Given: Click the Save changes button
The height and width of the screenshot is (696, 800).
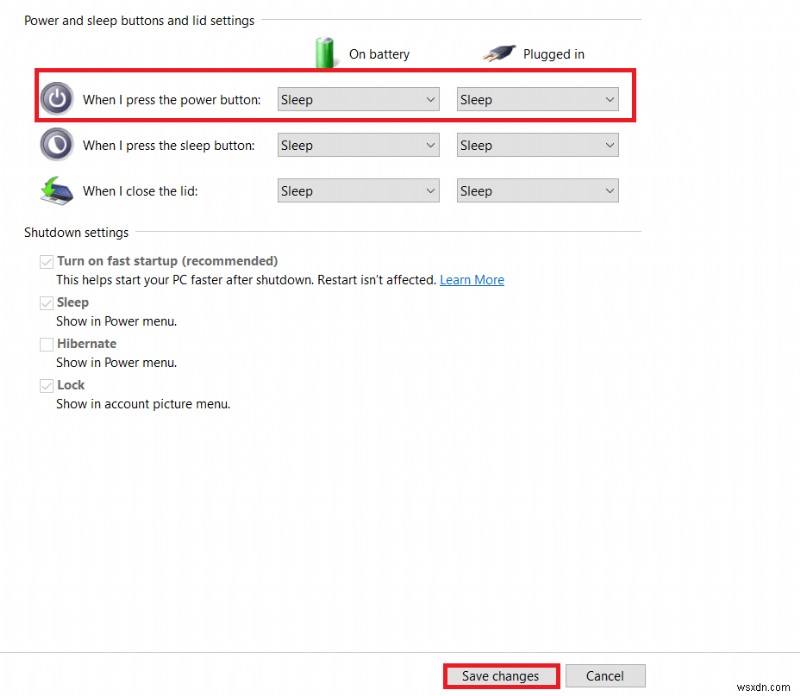Looking at the screenshot, I should (500, 675).
